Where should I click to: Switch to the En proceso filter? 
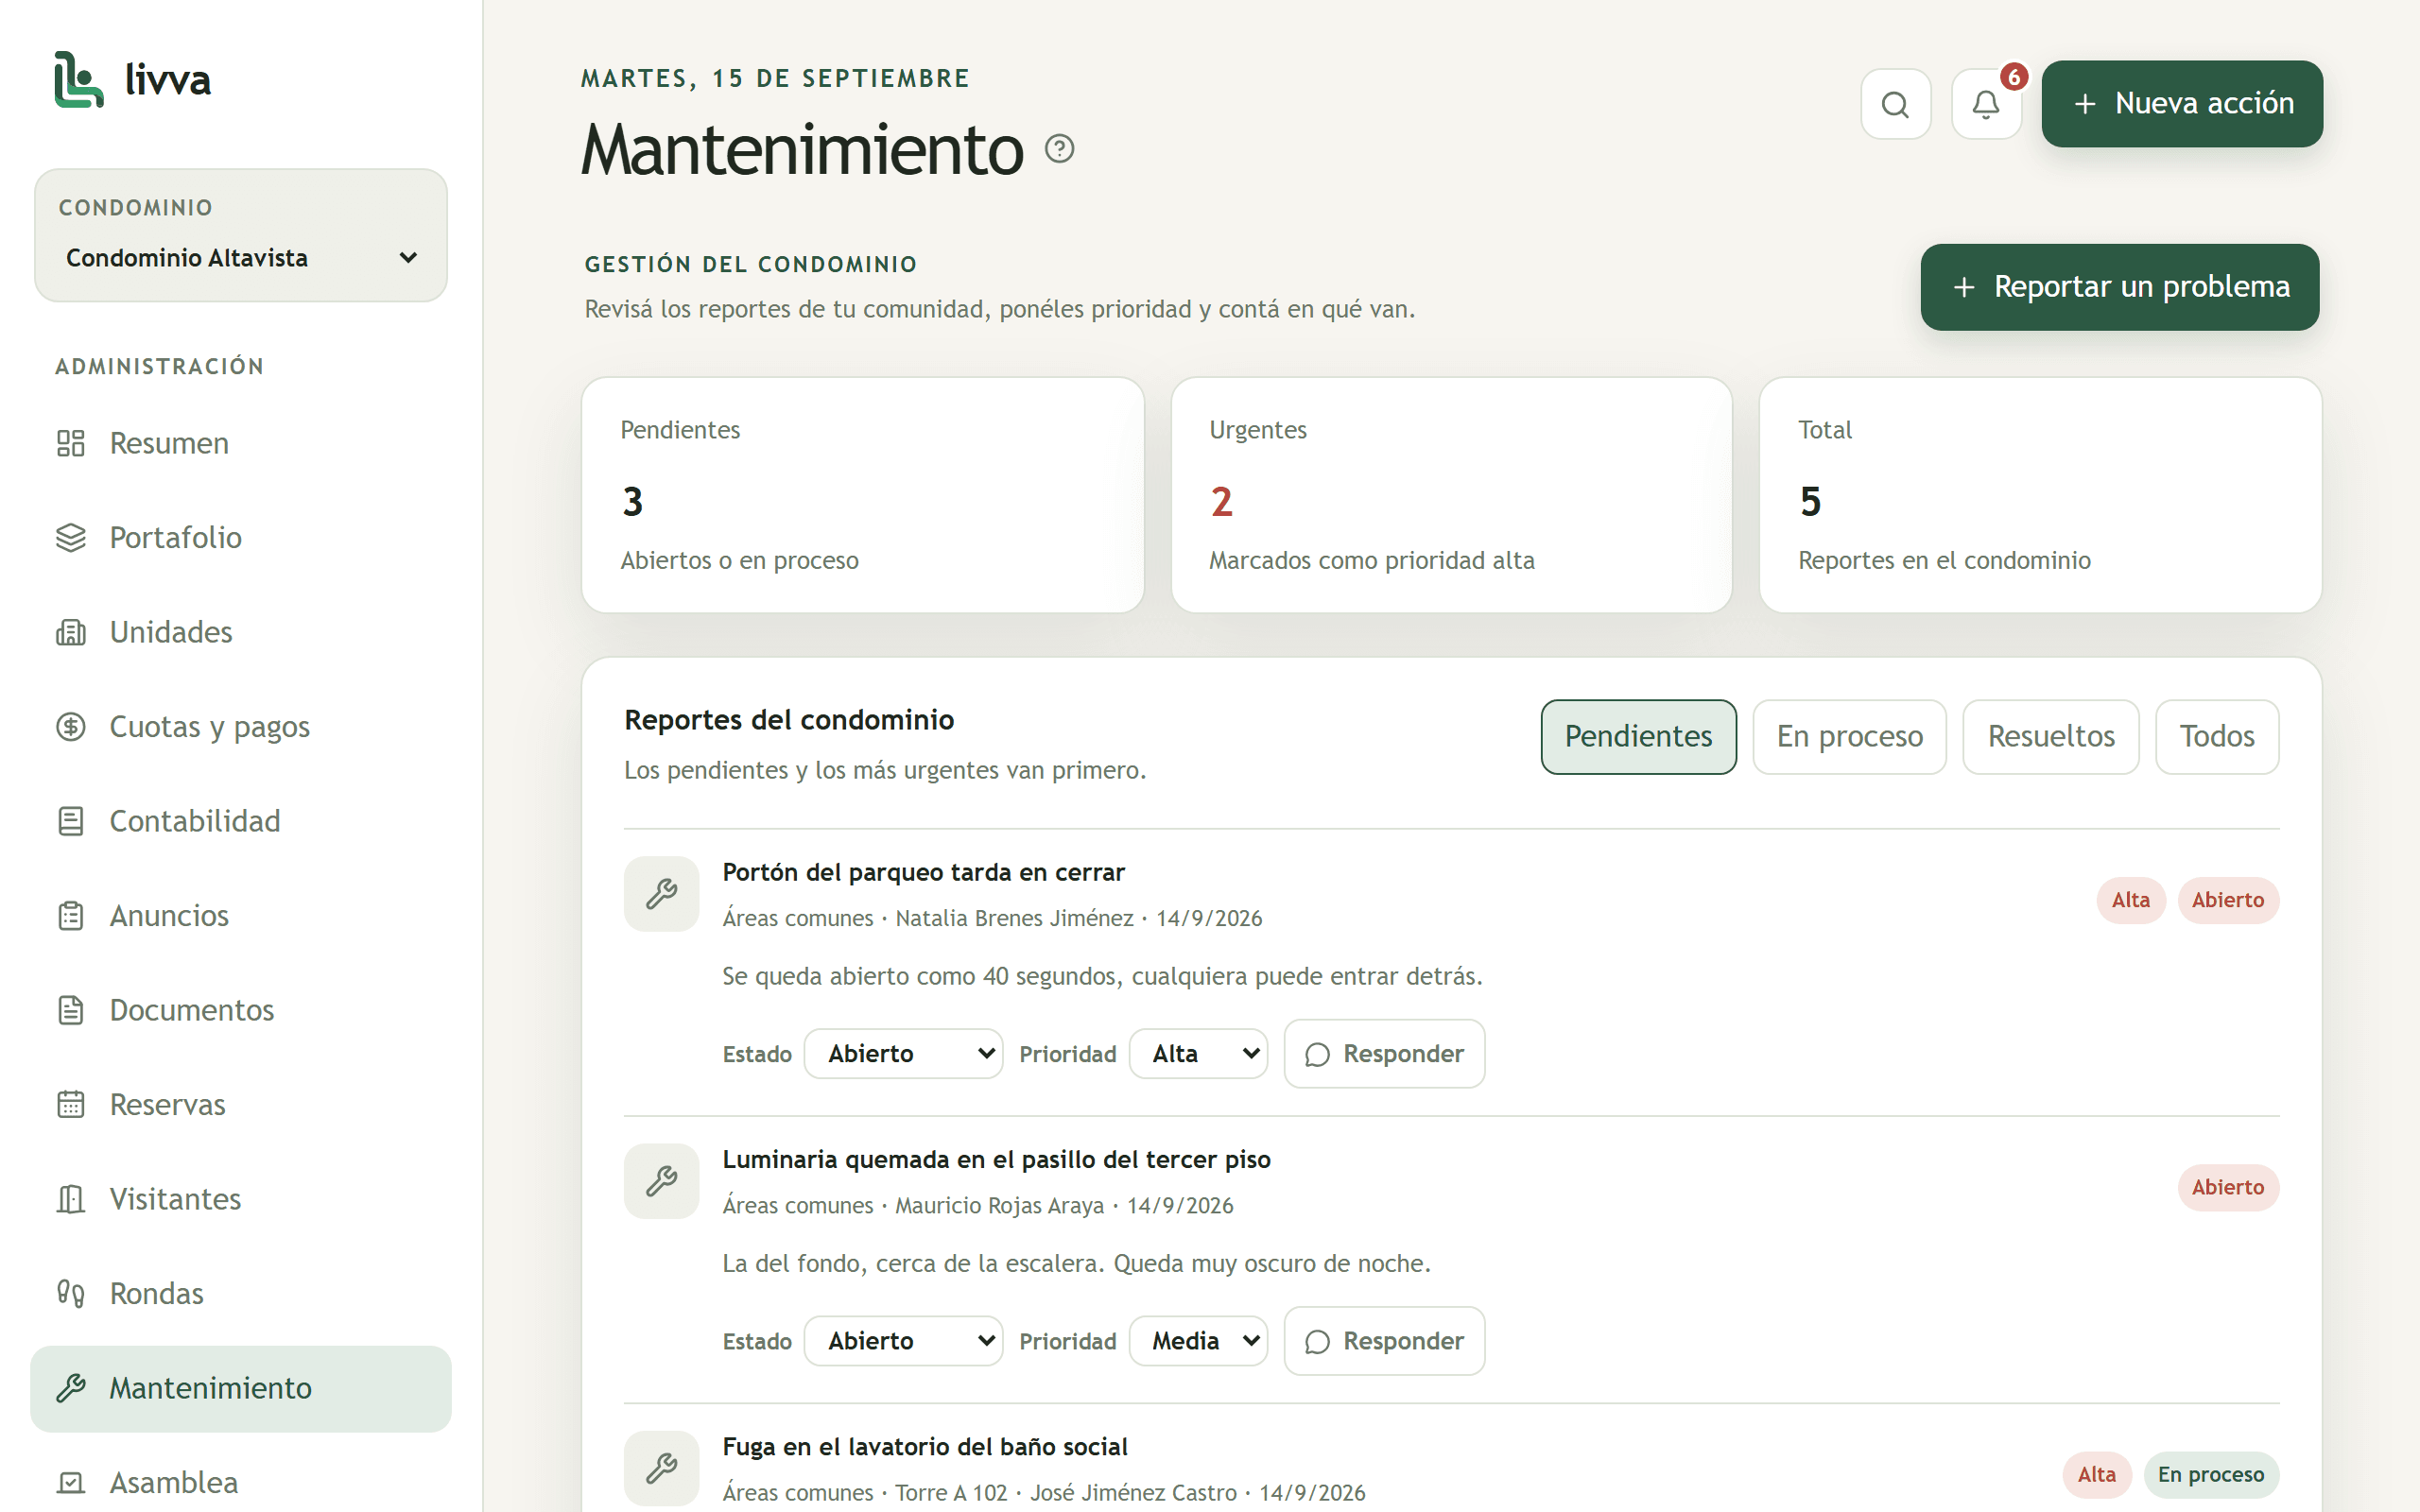1849,737
